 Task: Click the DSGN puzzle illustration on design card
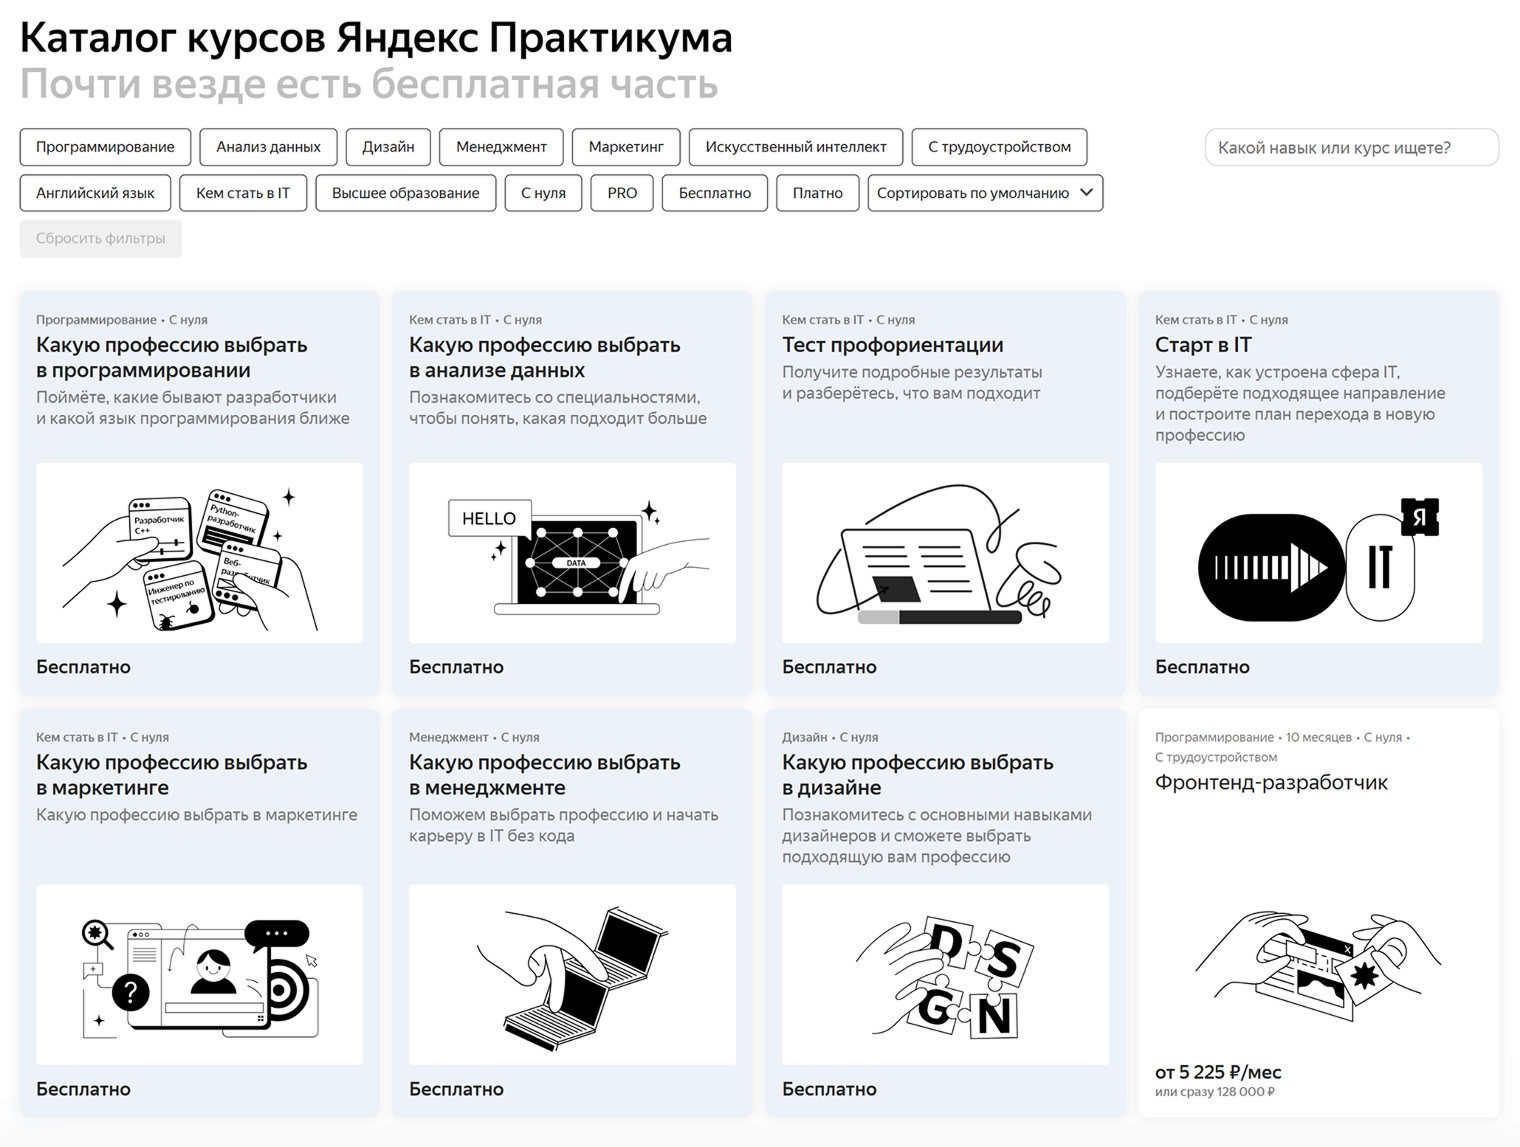pyautogui.click(x=945, y=975)
